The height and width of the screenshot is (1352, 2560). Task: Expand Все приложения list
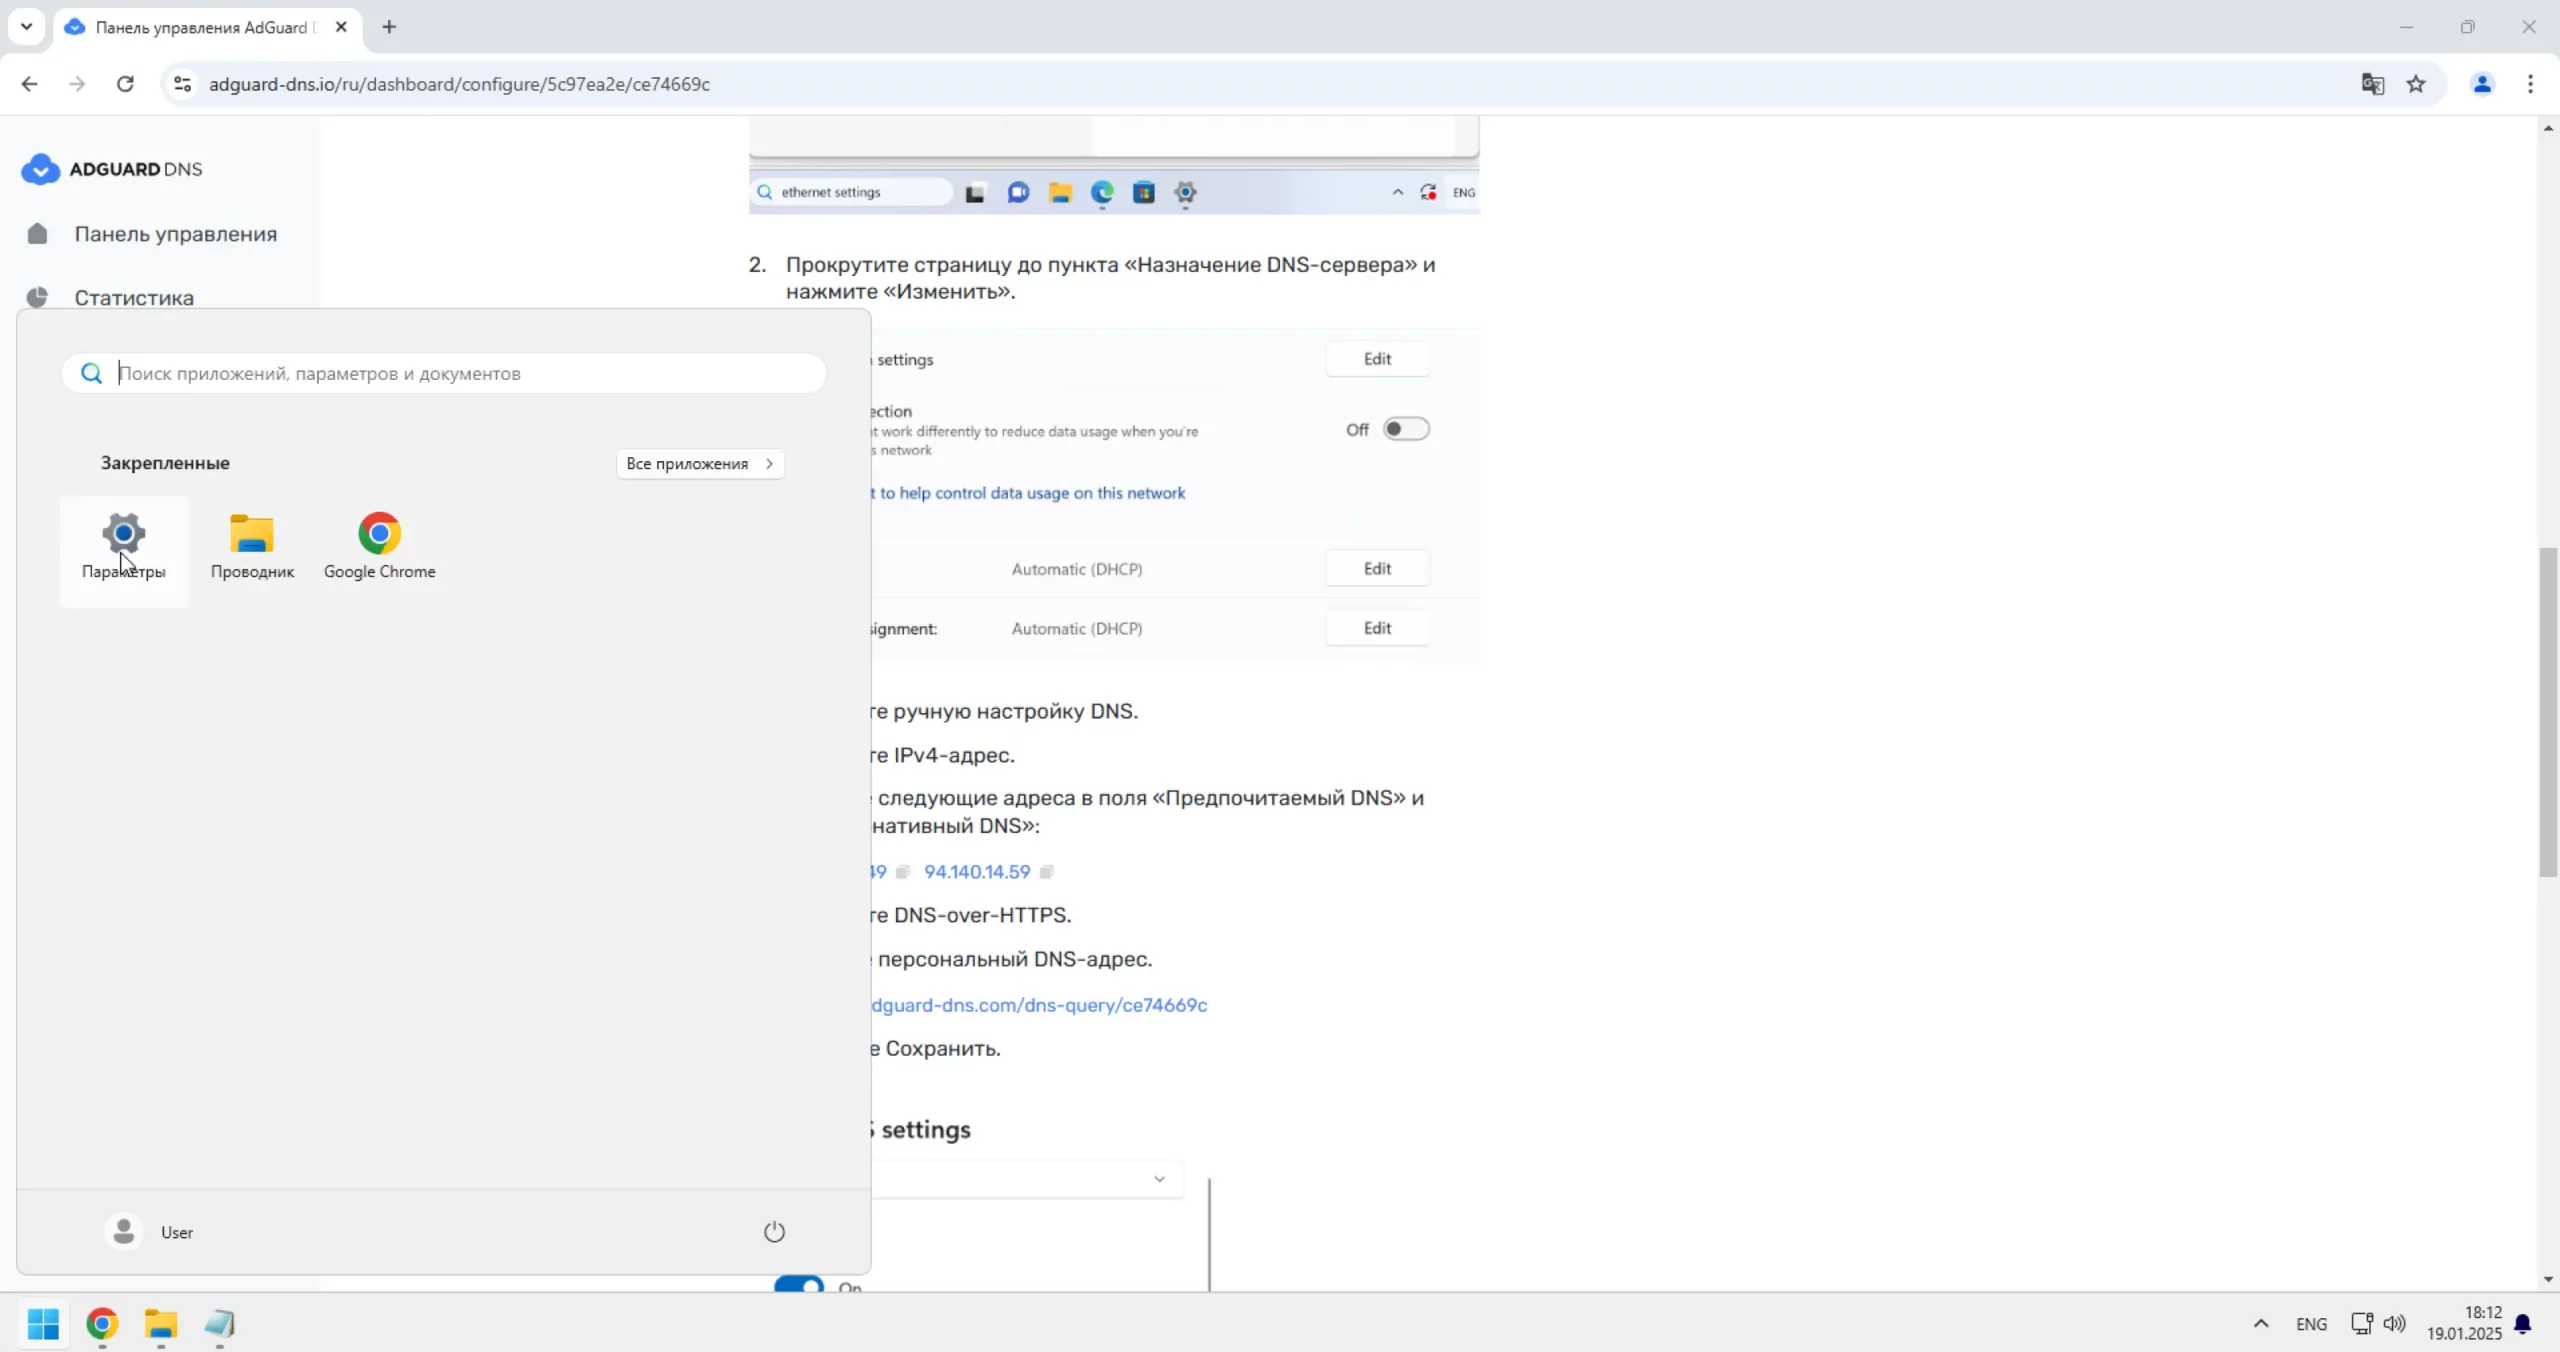(699, 463)
